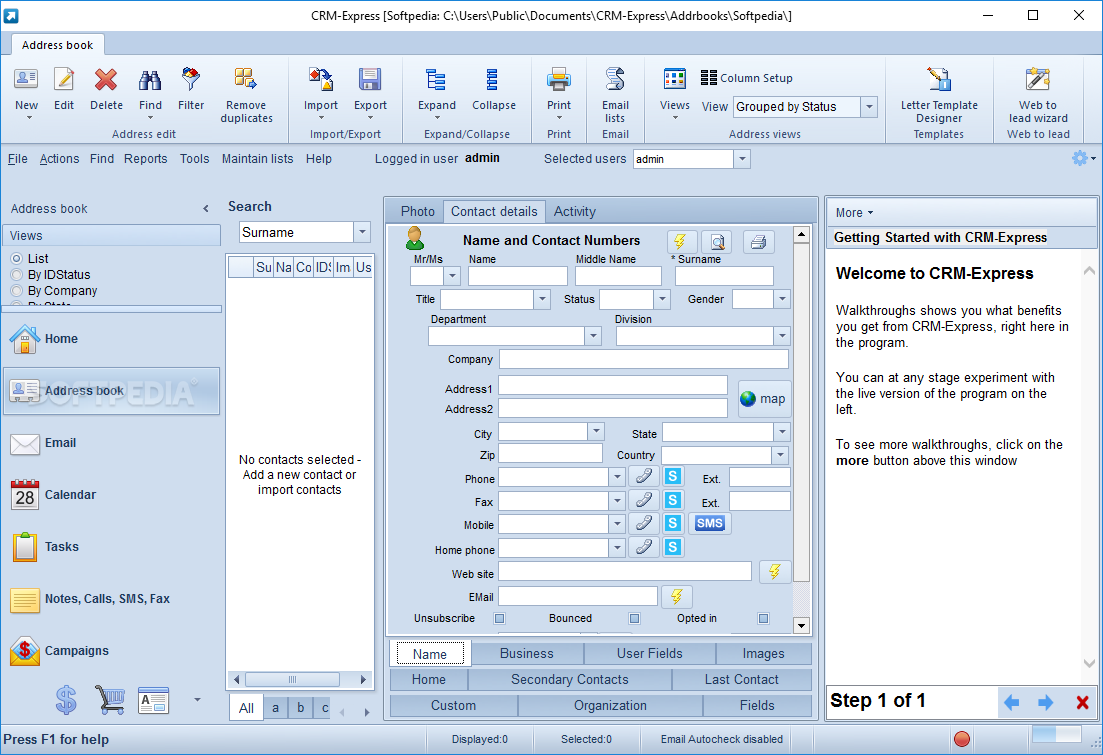Expand all groups with Expand icon

click(436, 80)
